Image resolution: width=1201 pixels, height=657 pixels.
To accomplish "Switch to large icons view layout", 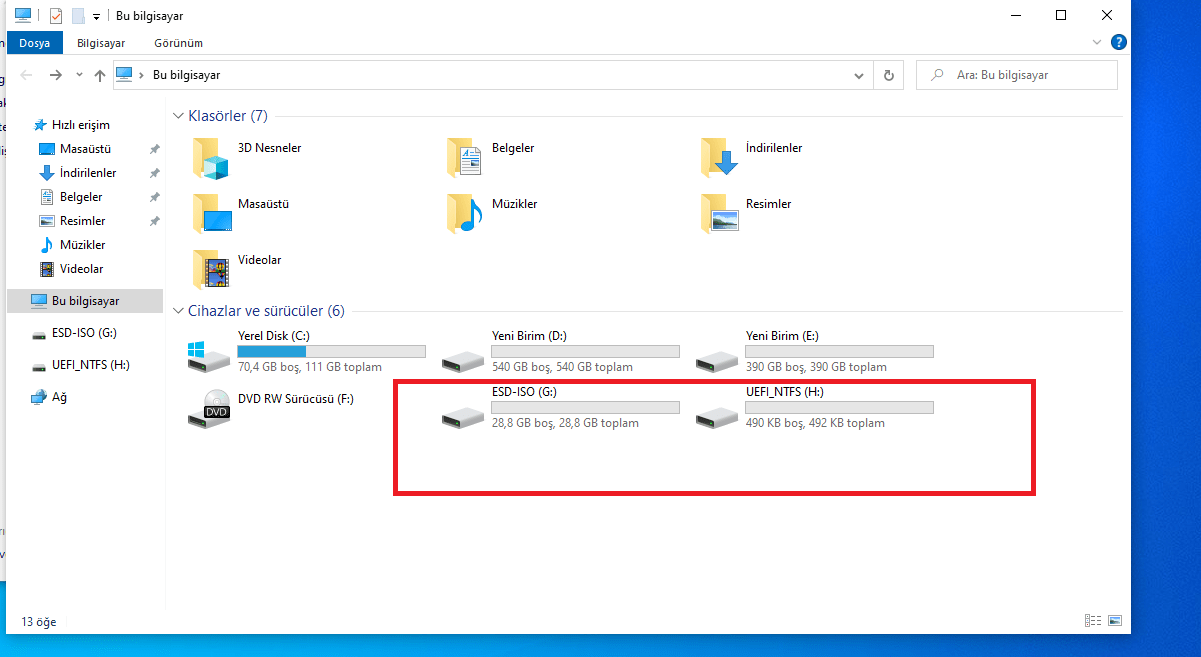I will click(x=1115, y=621).
